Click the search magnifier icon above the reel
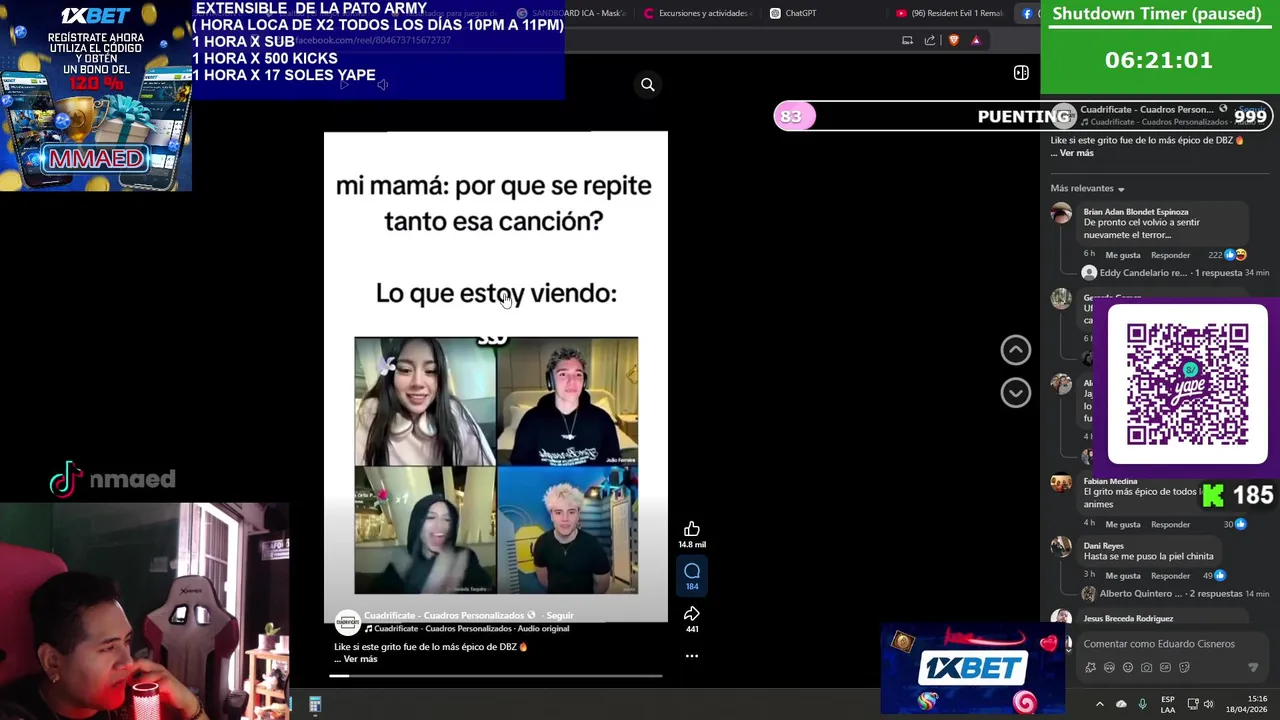Viewport: 1280px width, 720px height. click(647, 85)
